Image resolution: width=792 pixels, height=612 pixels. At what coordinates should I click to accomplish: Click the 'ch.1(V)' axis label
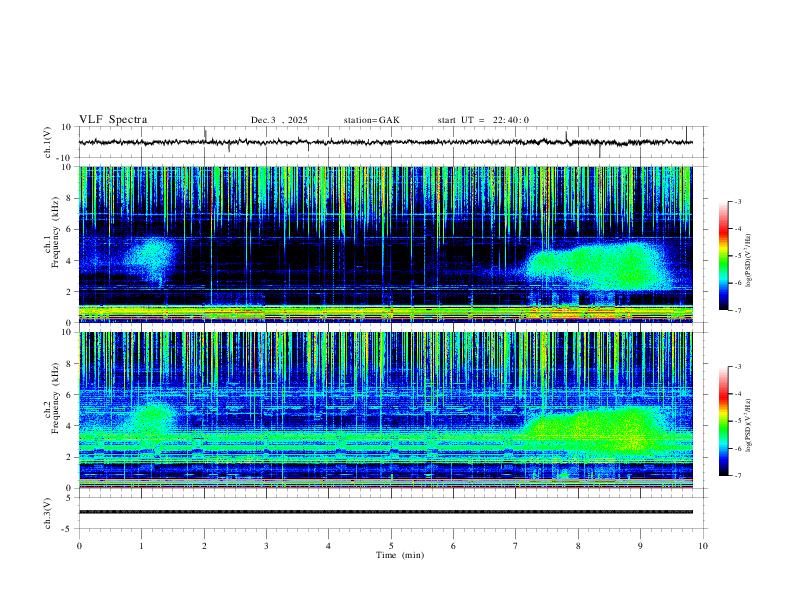coord(48,142)
